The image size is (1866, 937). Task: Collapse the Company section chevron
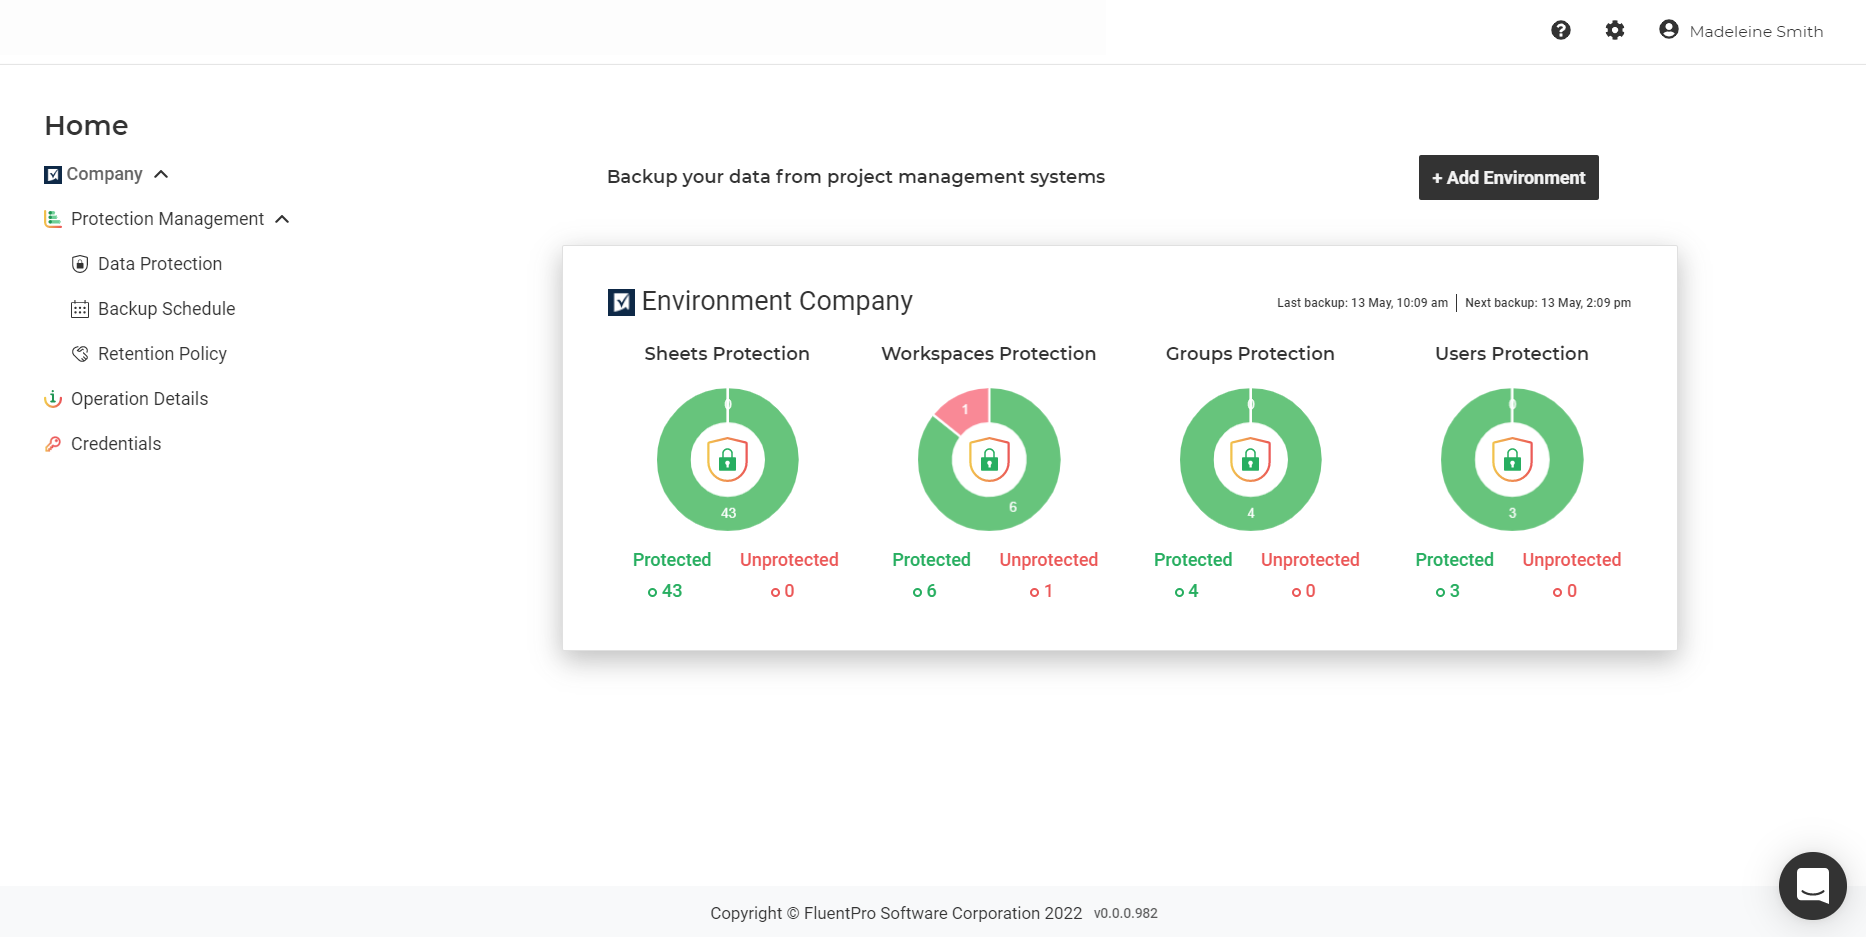[x=161, y=175]
